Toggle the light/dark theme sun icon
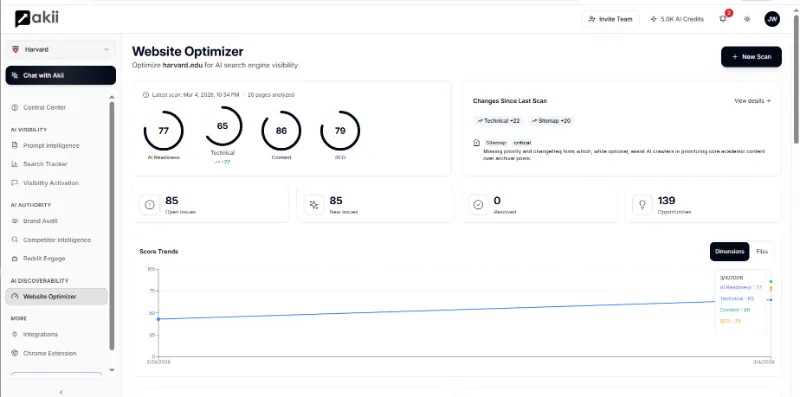 coord(747,19)
